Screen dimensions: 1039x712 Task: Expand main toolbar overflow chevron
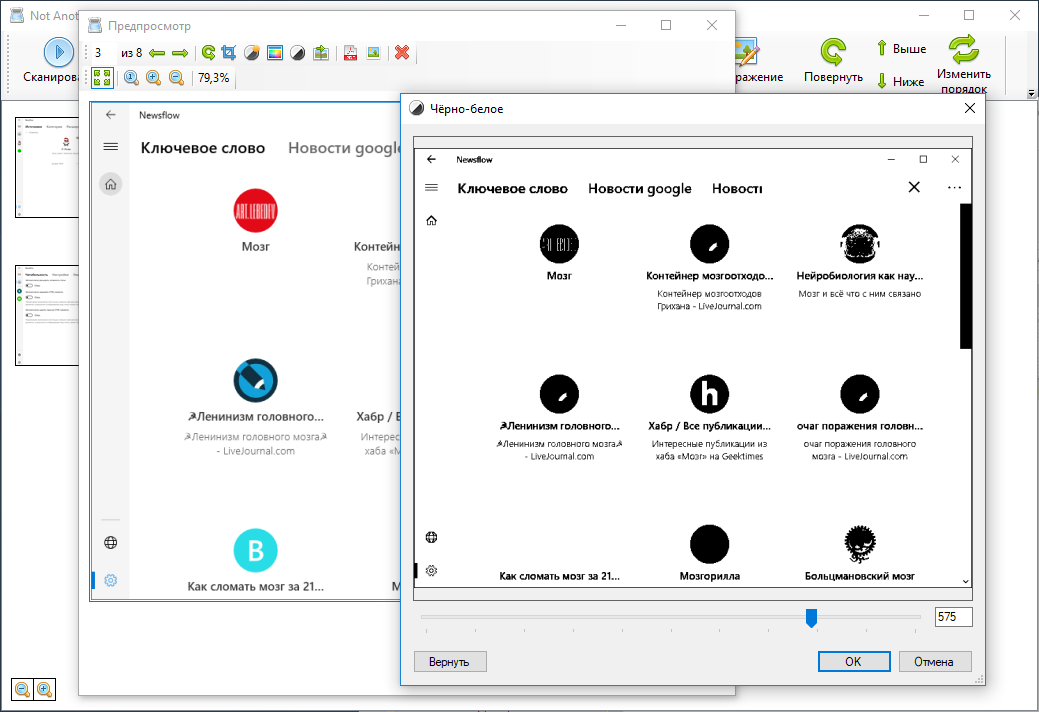pos(1031,93)
